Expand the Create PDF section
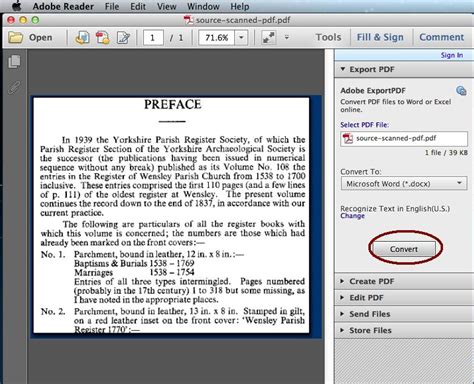The image size is (474, 384). pyautogui.click(x=404, y=281)
